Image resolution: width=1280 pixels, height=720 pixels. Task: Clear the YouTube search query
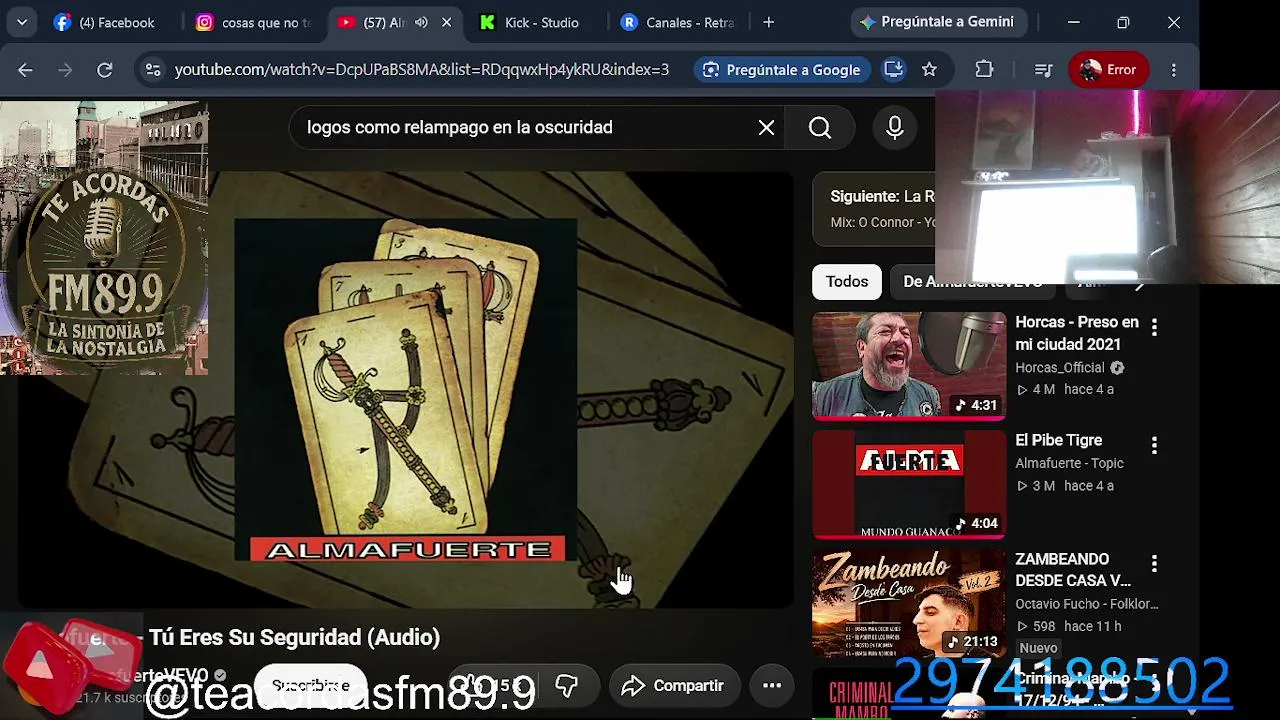tap(766, 128)
